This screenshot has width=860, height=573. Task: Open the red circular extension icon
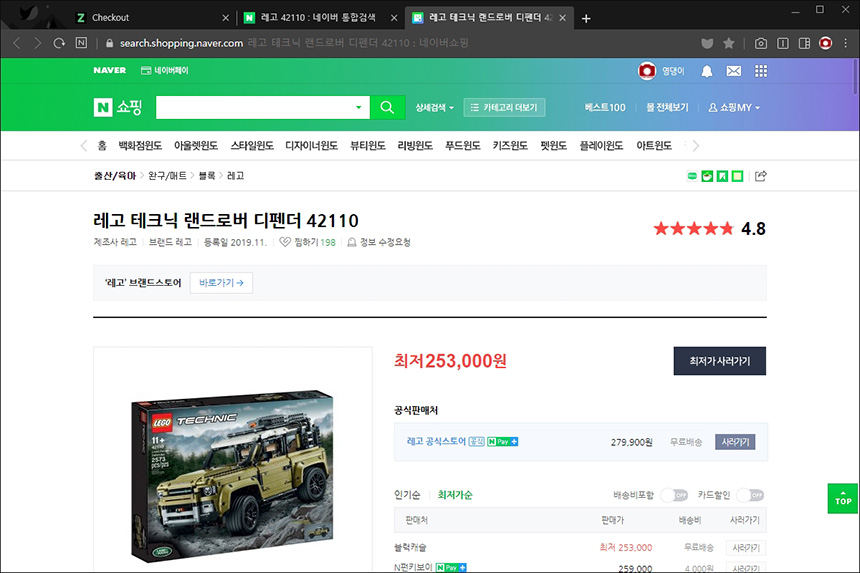click(x=825, y=43)
